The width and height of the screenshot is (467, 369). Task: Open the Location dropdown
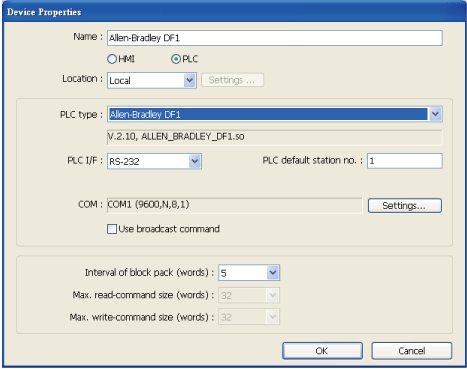click(152, 80)
